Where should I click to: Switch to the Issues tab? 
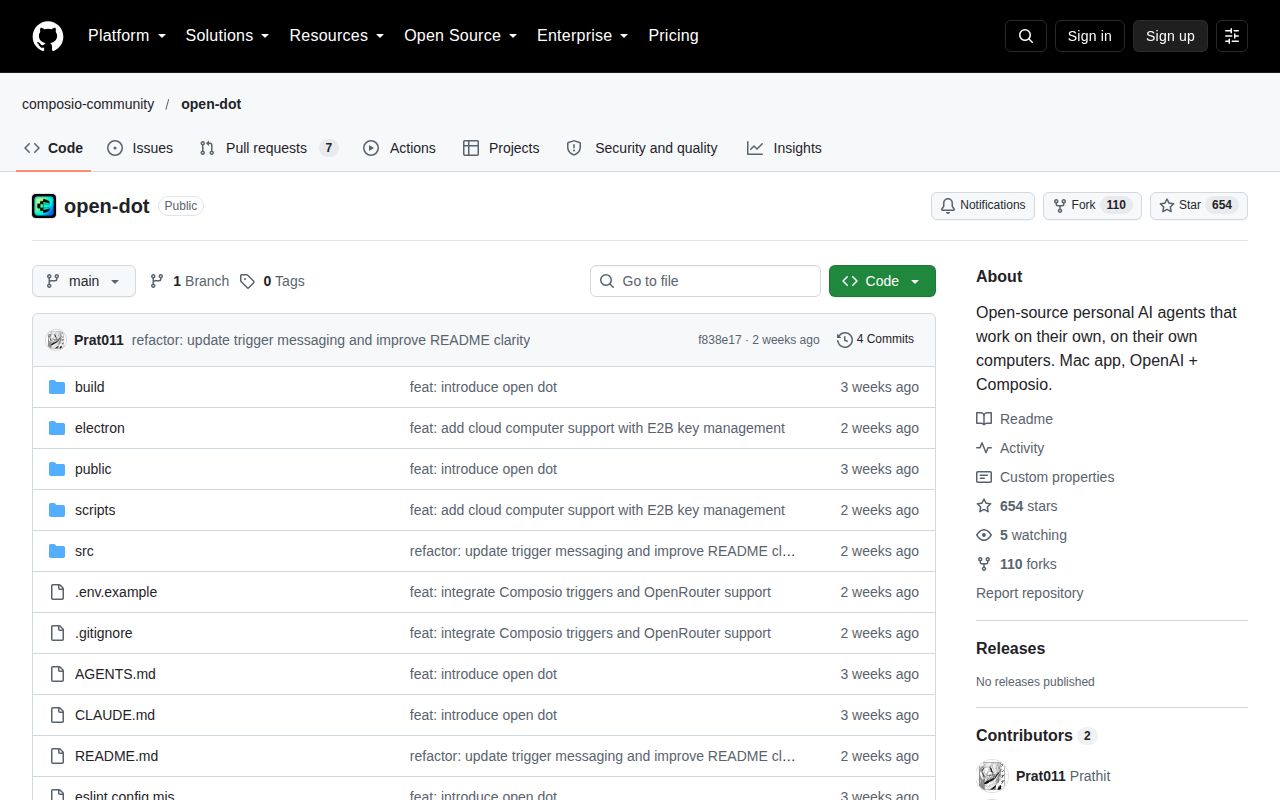[x=140, y=148]
